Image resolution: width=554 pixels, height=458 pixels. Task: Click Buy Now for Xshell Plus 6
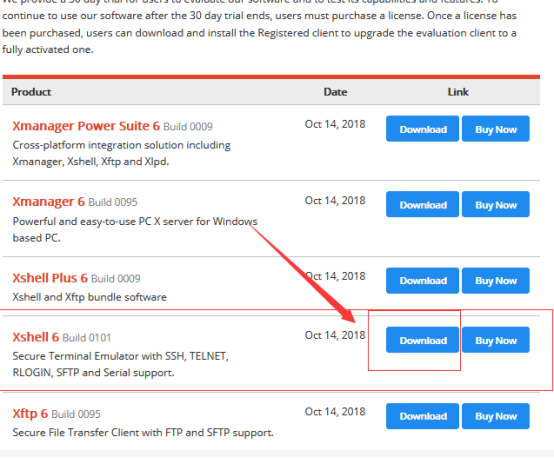pos(496,281)
